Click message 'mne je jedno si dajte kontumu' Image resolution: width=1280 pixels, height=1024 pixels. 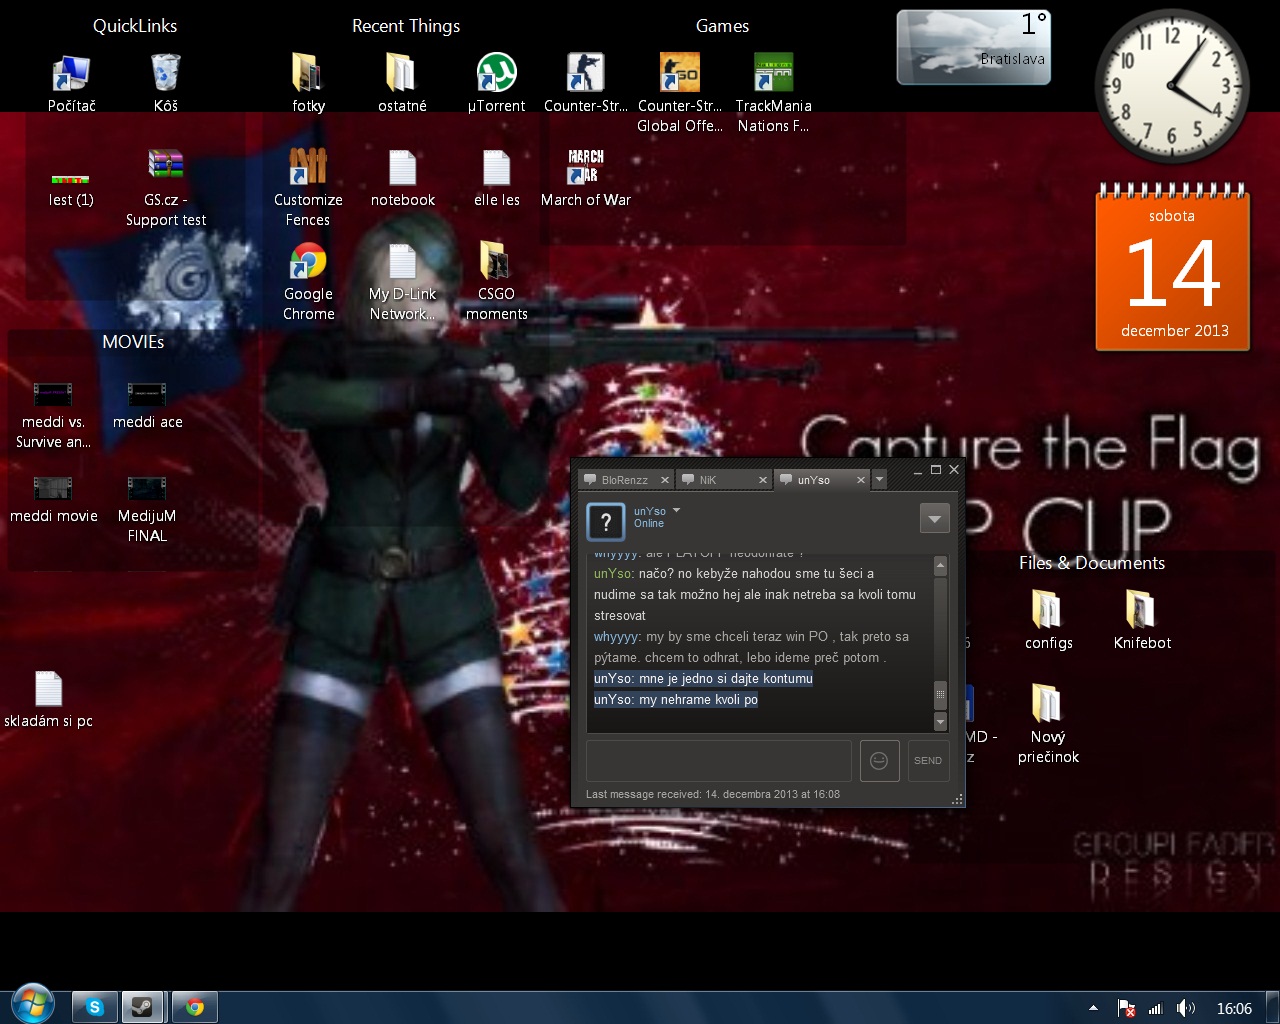tap(726, 678)
